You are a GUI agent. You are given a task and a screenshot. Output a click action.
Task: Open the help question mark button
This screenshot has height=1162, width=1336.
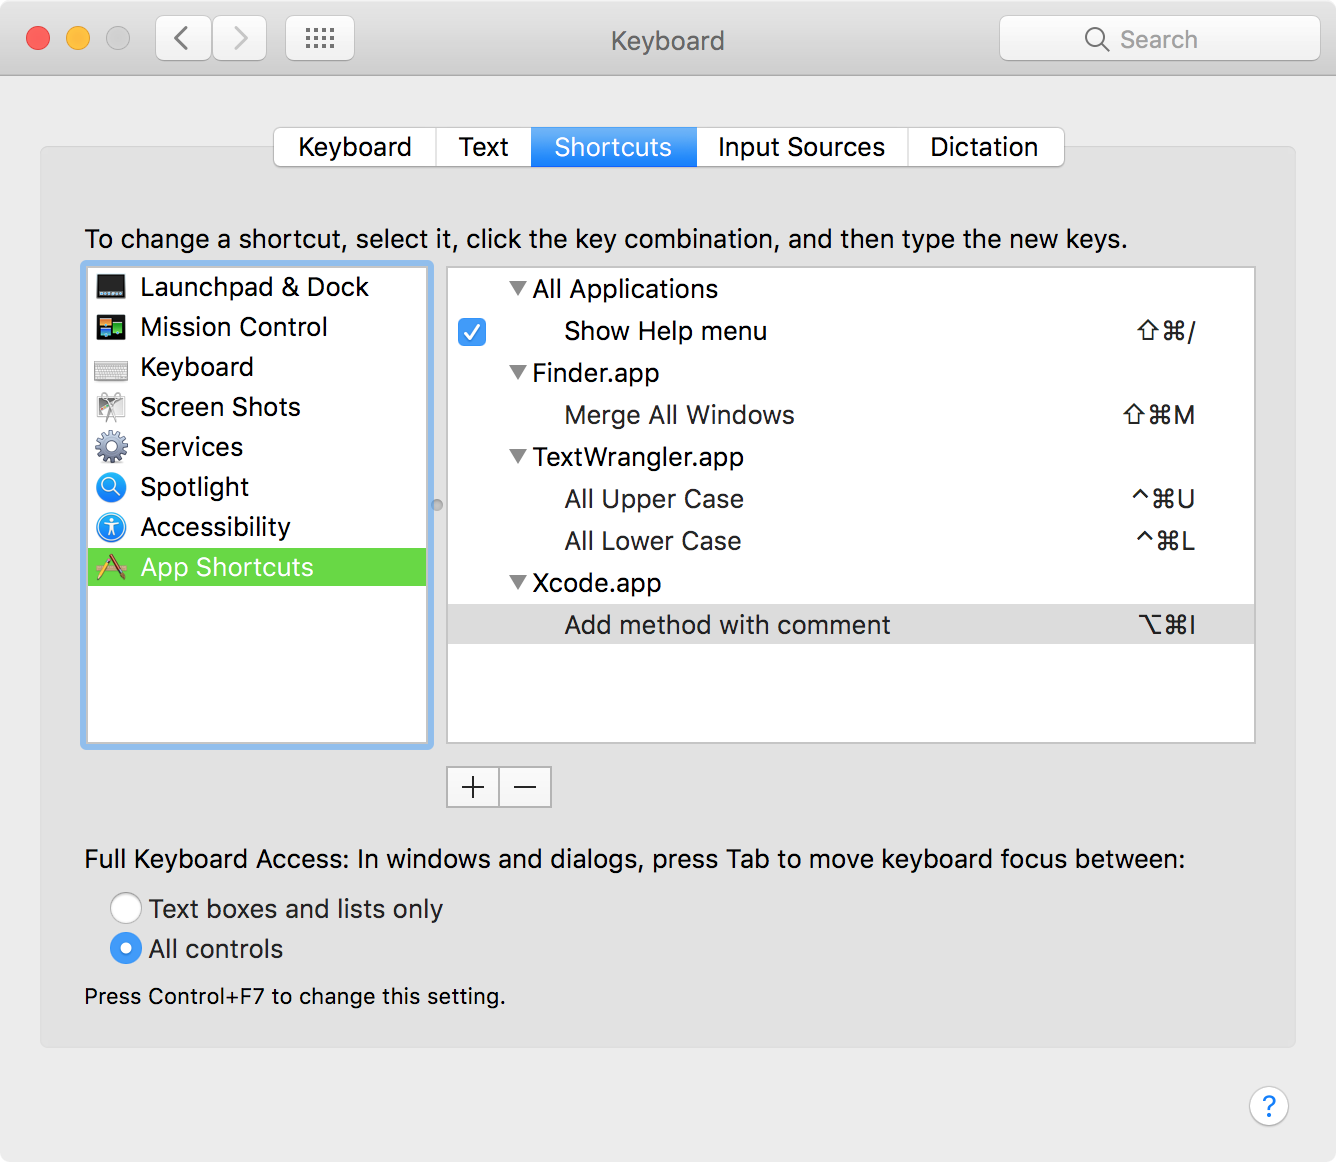click(x=1268, y=1106)
